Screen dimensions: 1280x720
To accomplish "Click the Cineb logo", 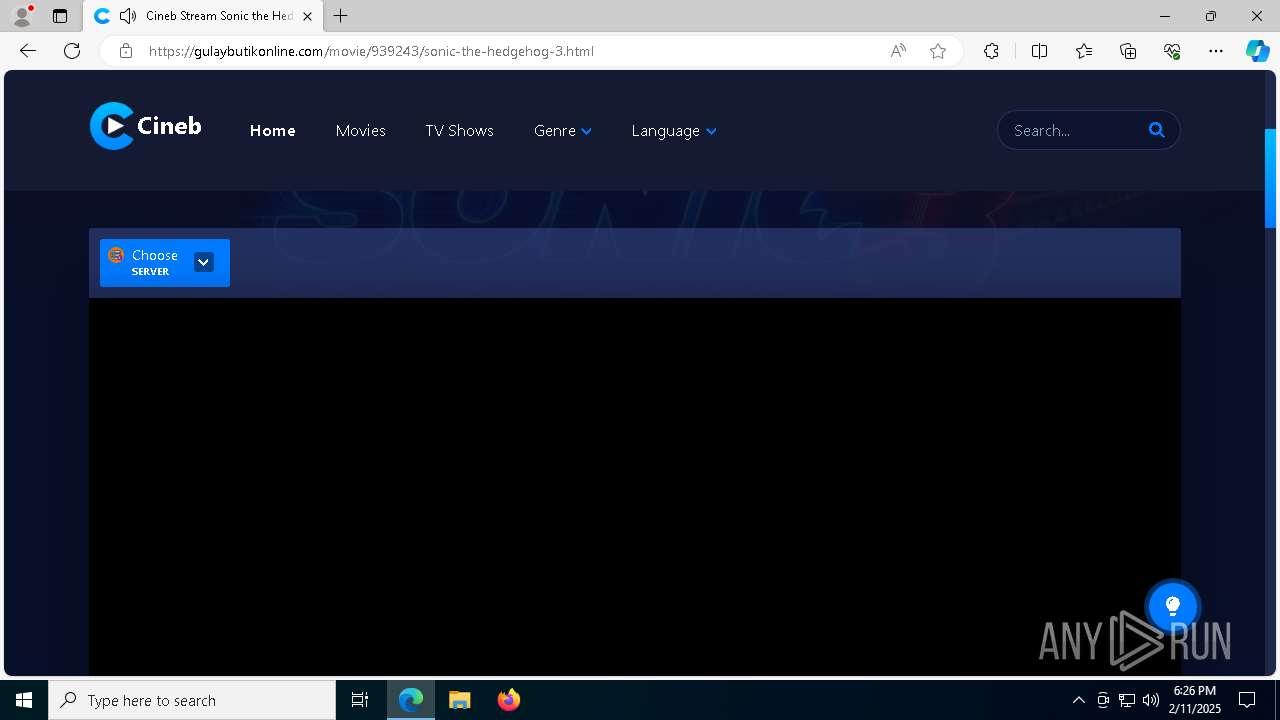I will [x=146, y=126].
